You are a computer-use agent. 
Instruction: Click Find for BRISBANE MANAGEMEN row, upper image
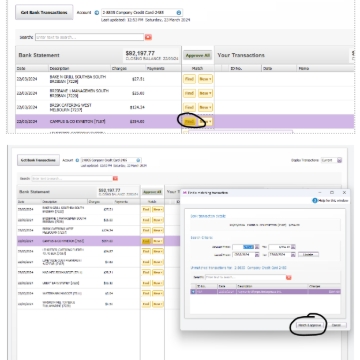189,93
